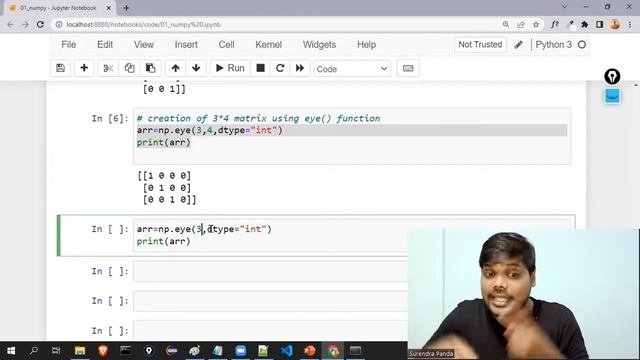Reload the notebook page
Image resolution: width=640 pixels, height=360 pixels.
(x=40, y=24)
